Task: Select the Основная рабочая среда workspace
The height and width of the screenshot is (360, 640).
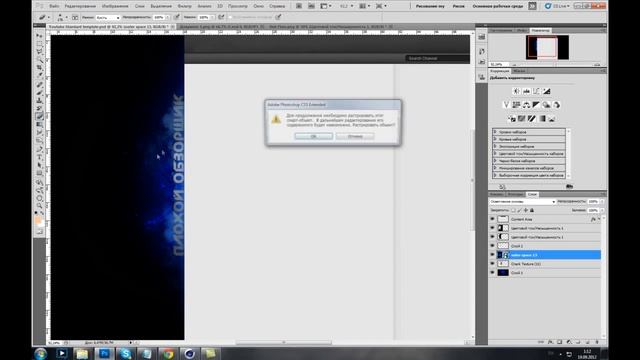Action: pyautogui.click(x=498, y=6)
